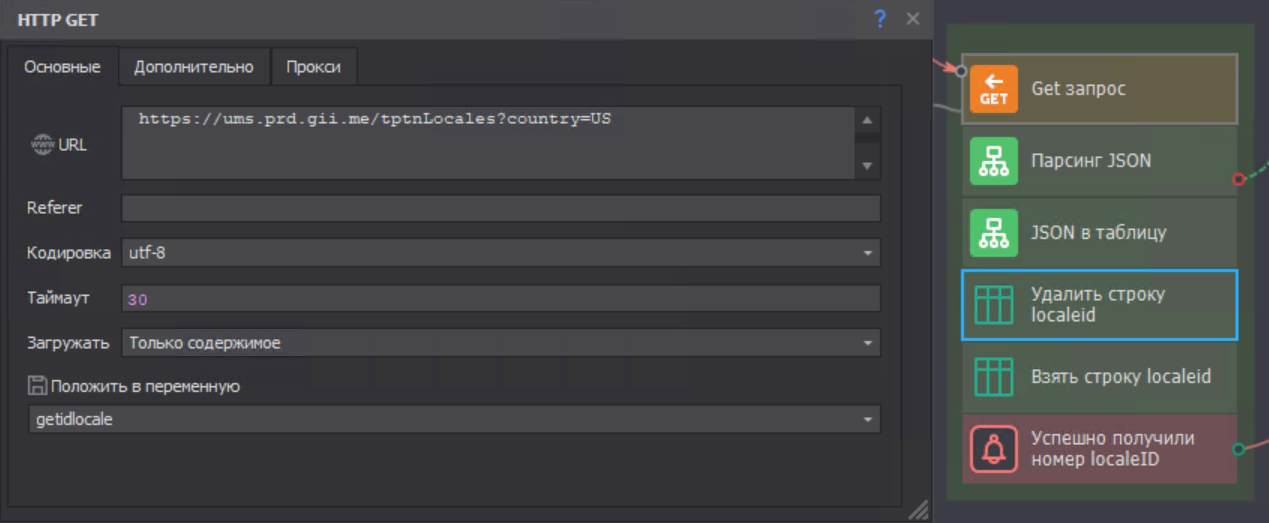Click the HTTP GET title text
The width and height of the screenshot is (1269, 523).
click(x=58, y=19)
